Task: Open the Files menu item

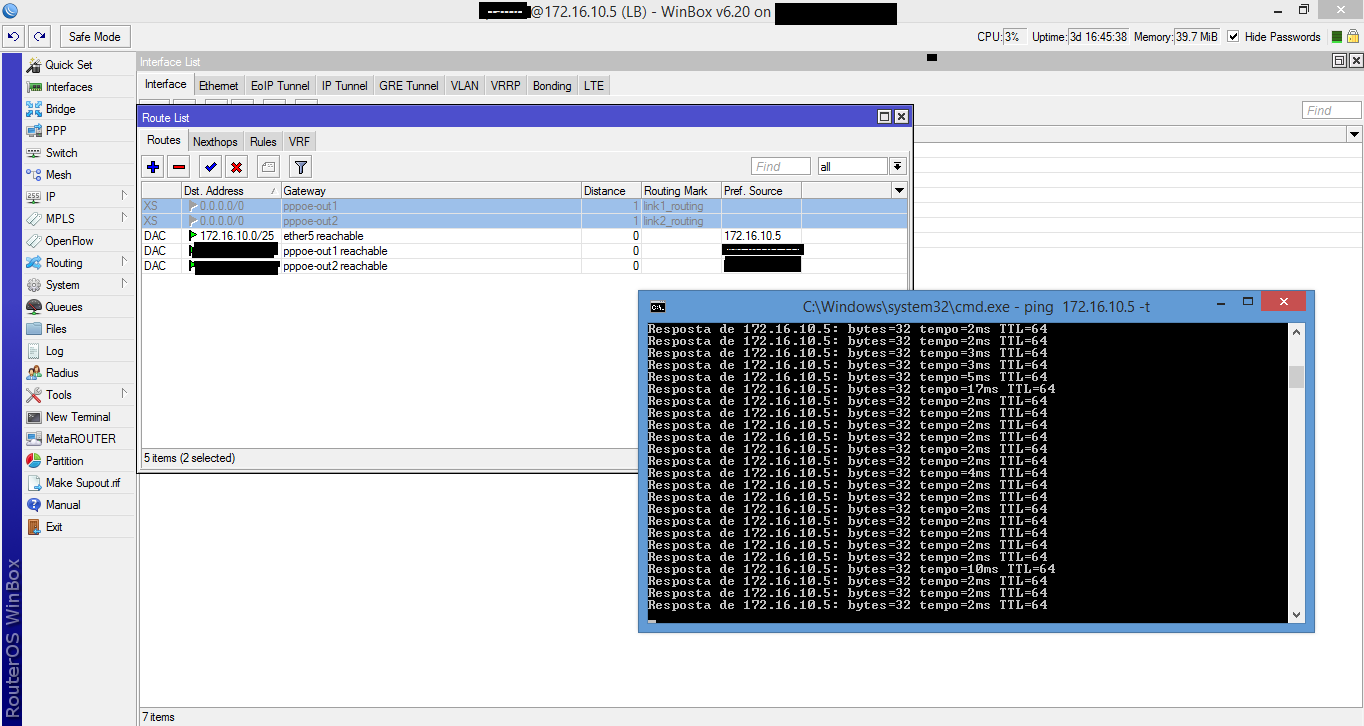Action: [56, 329]
